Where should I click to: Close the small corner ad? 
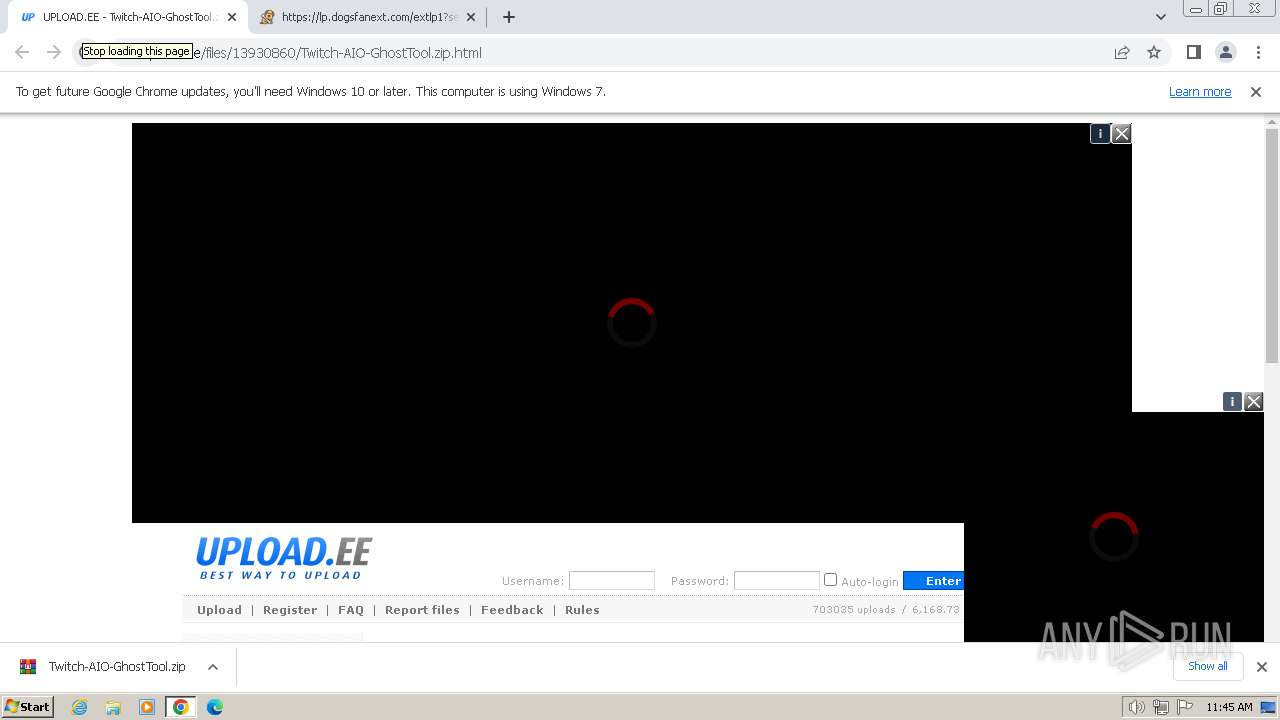[x=1254, y=402]
